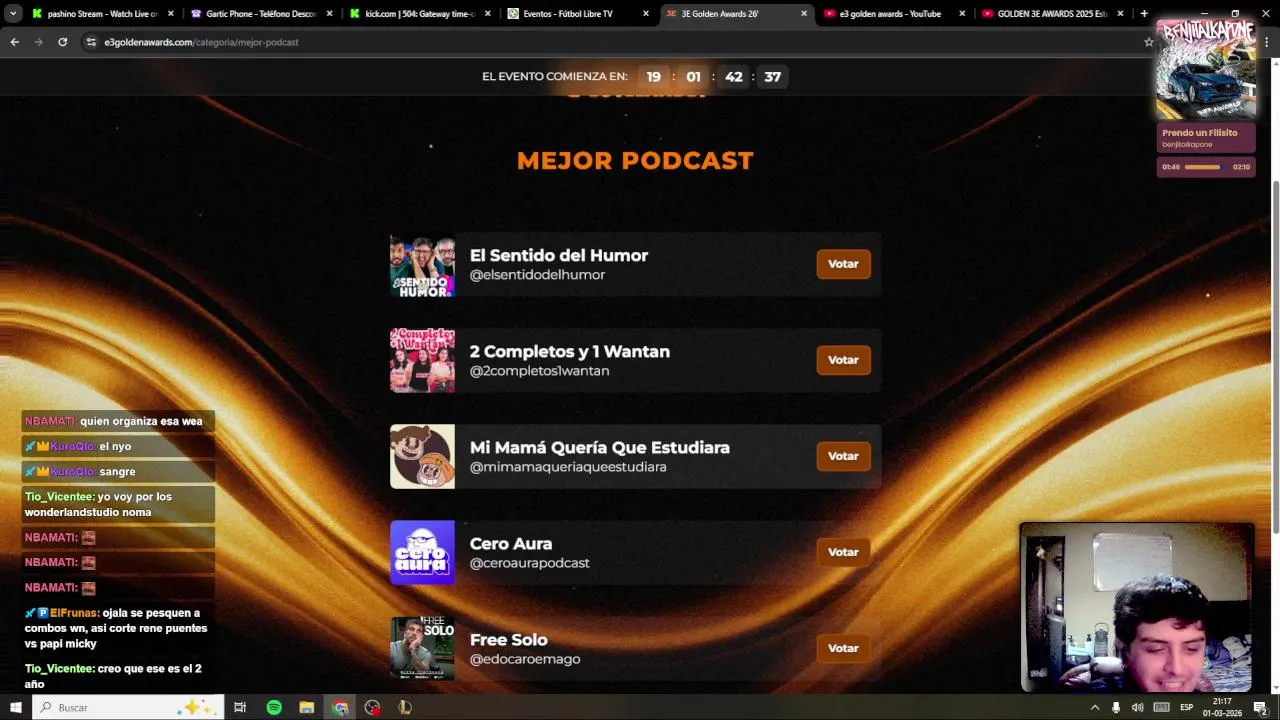Click the MEJOR PODCAST heading
Viewport: 1280px width, 720px height.
coord(635,160)
